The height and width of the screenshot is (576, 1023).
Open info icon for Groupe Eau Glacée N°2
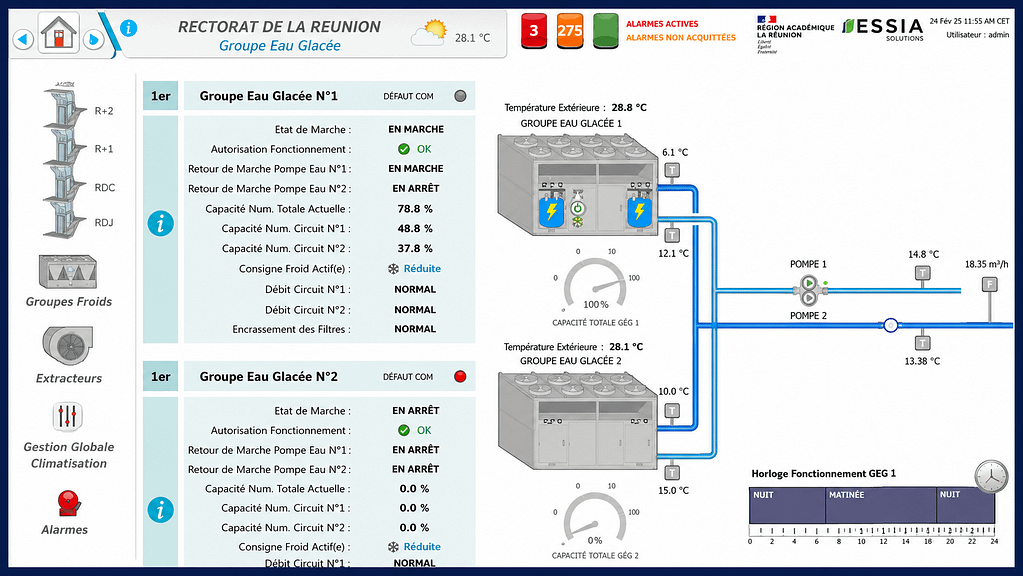tap(160, 509)
